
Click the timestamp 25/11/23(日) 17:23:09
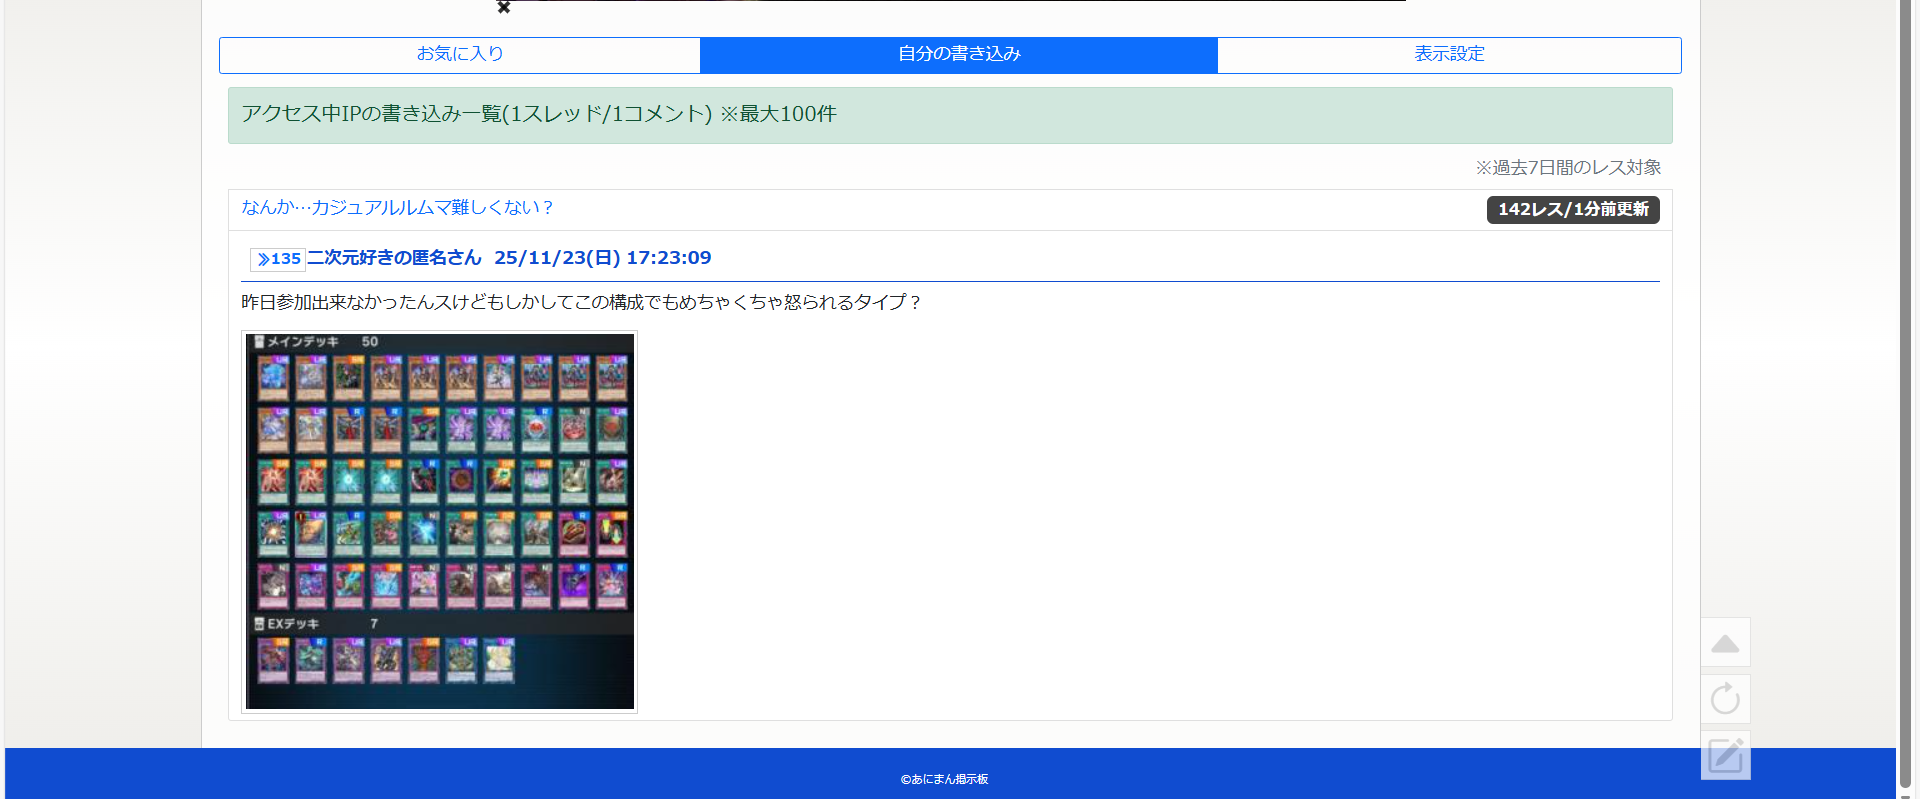[603, 258]
